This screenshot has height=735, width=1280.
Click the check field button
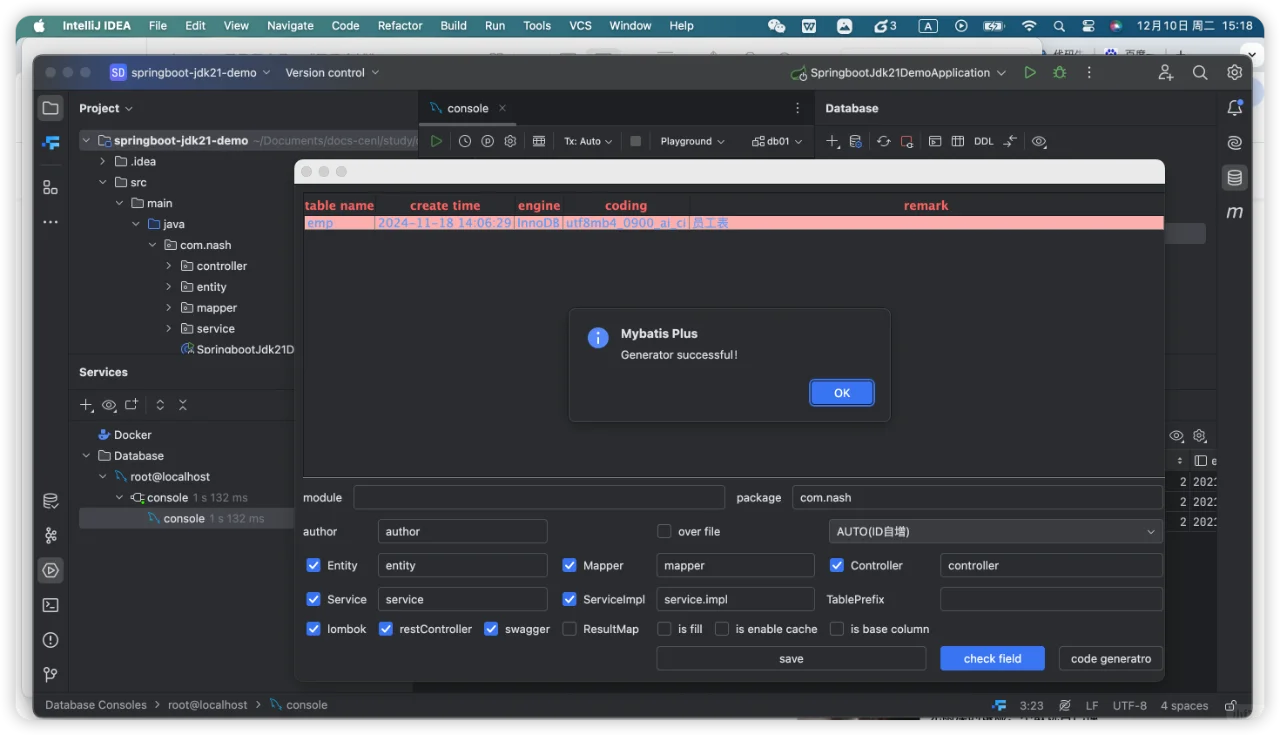(992, 659)
